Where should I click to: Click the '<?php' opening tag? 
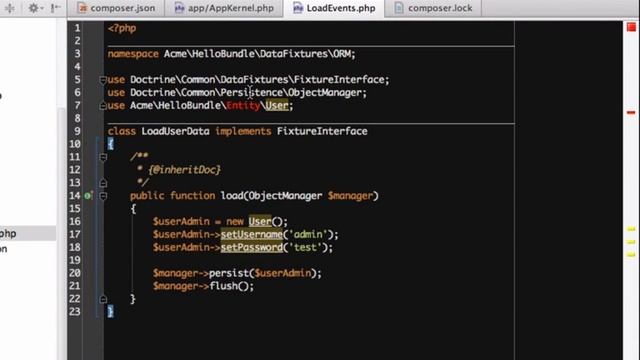click(x=122, y=28)
